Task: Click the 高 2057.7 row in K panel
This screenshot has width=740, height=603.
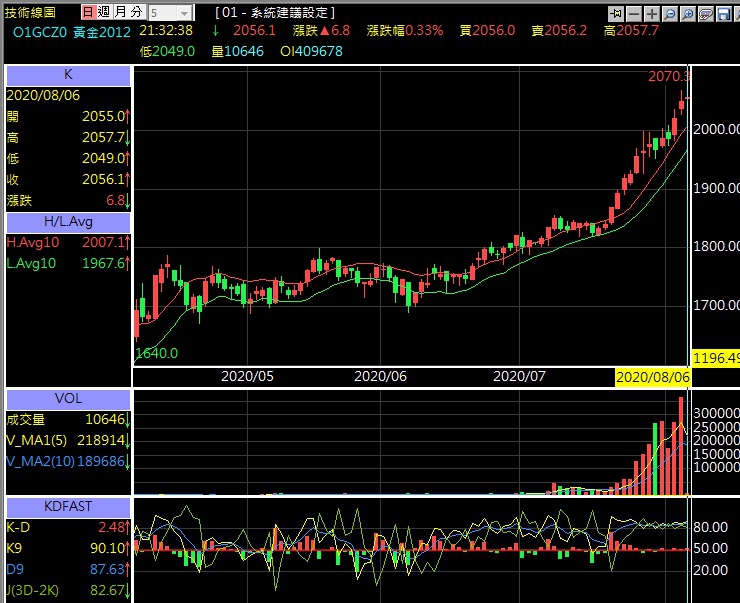Action: pyautogui.click(x=68, y=138)
